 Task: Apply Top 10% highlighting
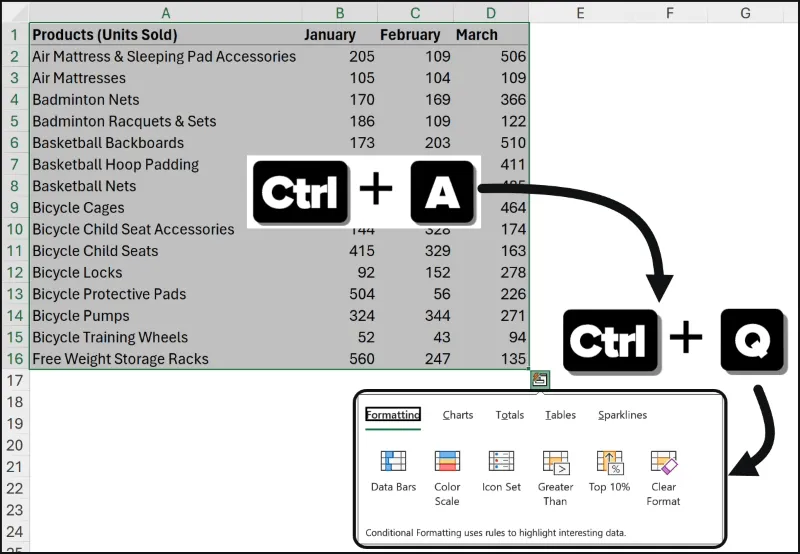pyautogui.click(x=609, y=462)
